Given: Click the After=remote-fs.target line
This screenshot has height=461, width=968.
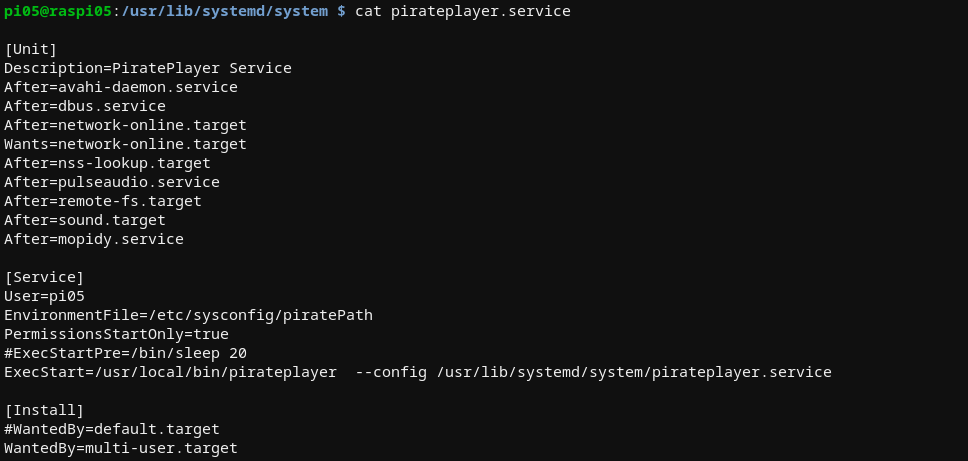Looking at the screenshot, I should [x=102, y=201].
